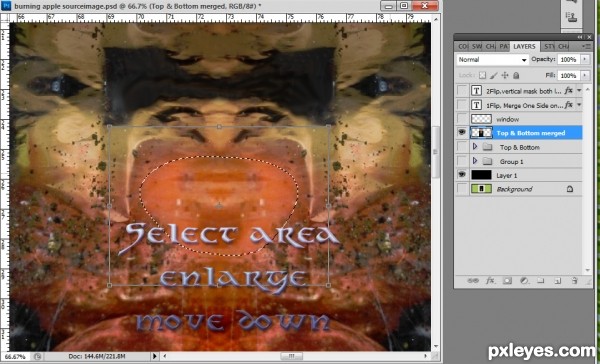Hide Layer 1 visibility eye

462,175
